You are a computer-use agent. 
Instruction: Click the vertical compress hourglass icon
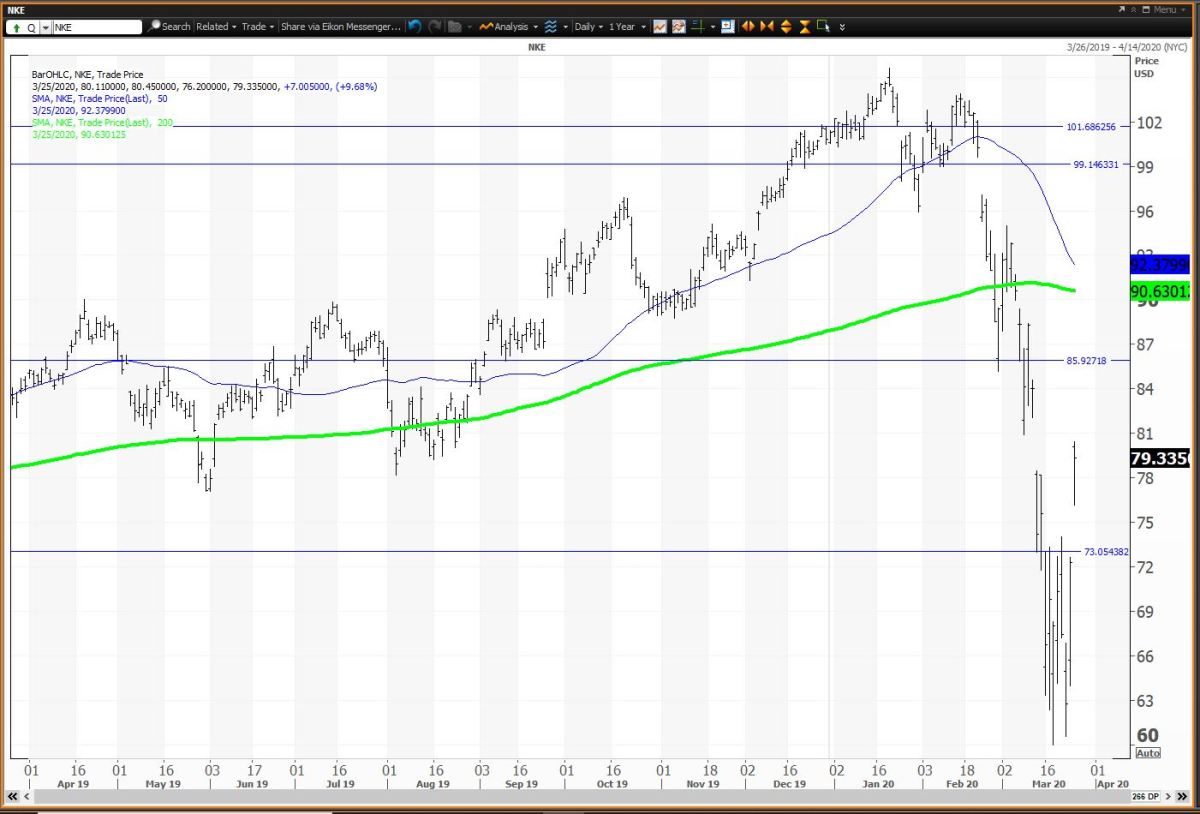[x=803, y=27]
